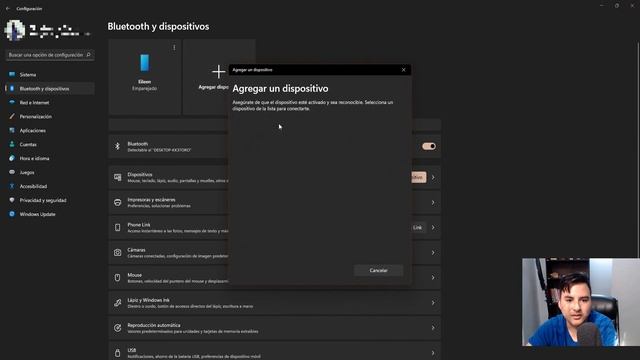Click the search magnifier icon
640x360 pixels.
click(x=89, y=55)
